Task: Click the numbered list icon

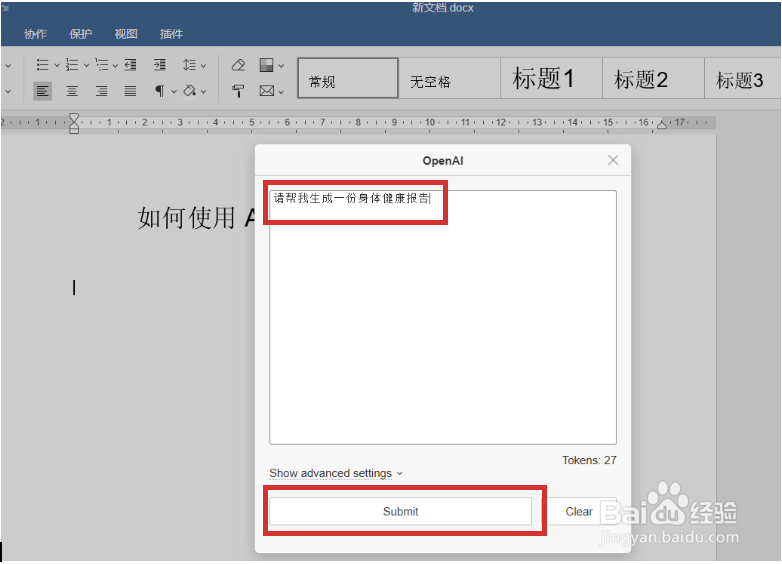Action: 72,65
